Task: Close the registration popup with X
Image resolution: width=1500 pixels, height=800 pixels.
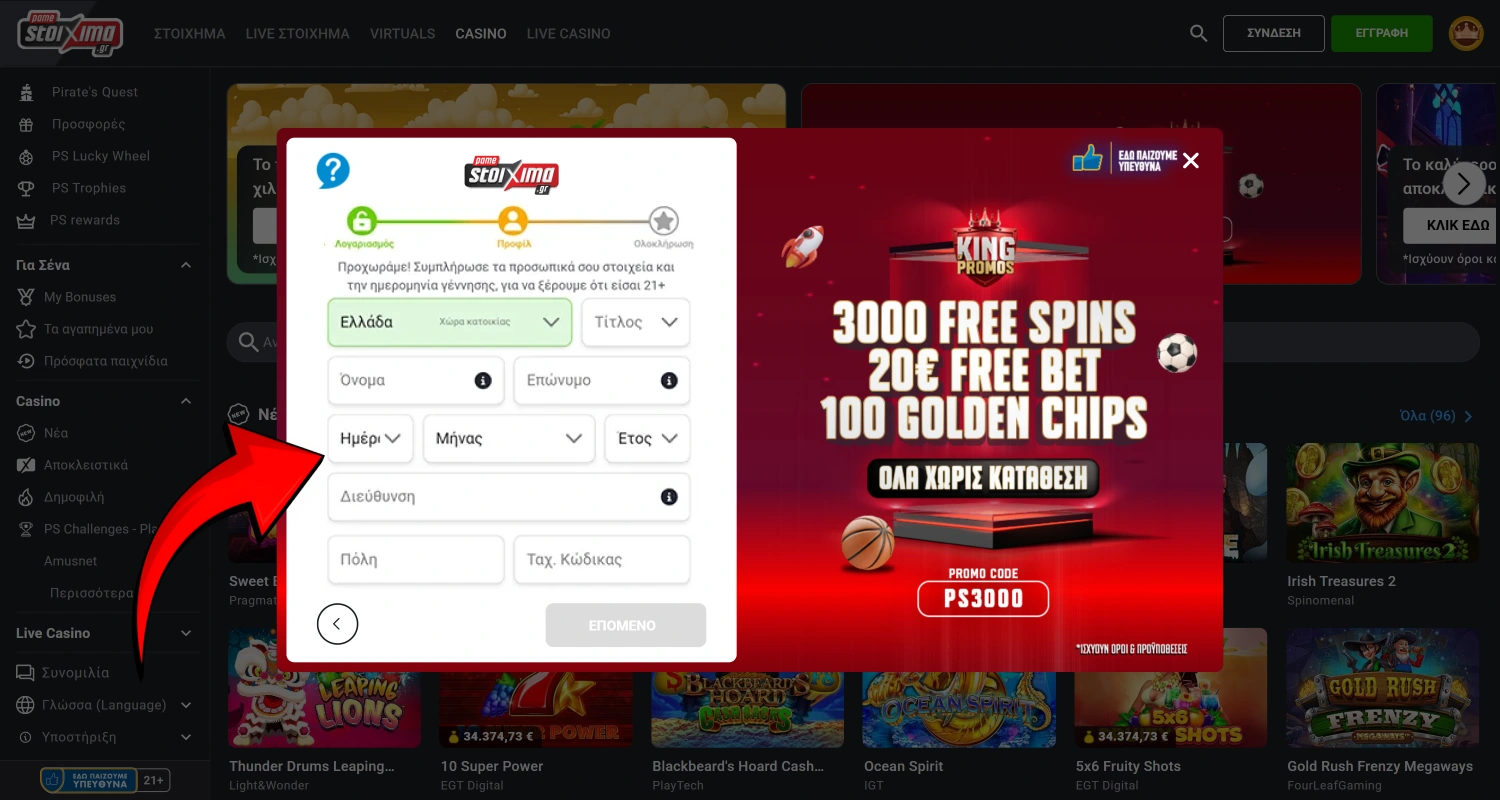Action: (1190, 160)
